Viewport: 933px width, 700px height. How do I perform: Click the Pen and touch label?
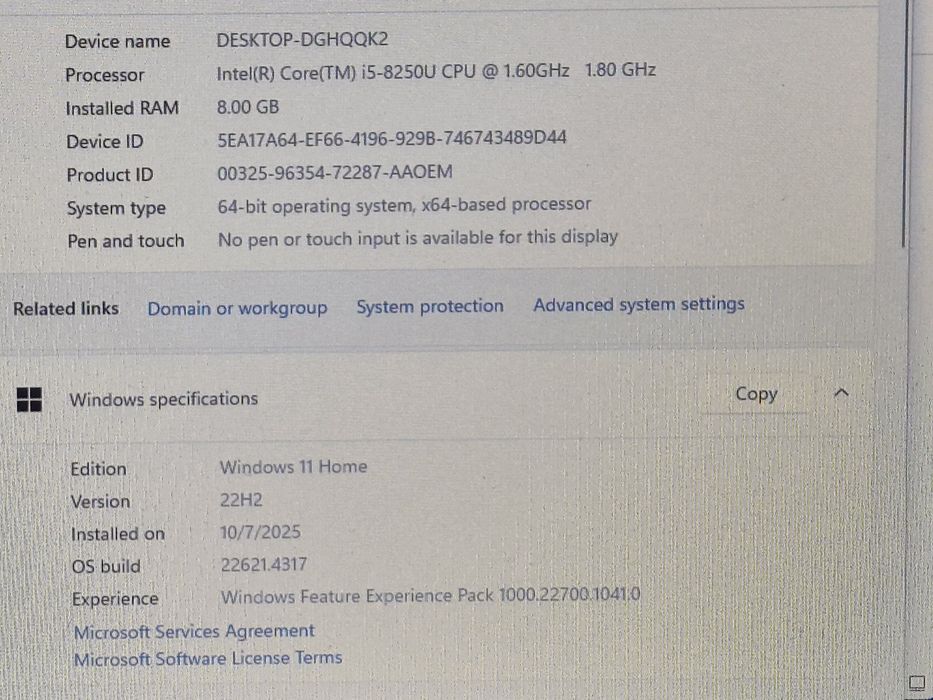(x=126, y=242)
